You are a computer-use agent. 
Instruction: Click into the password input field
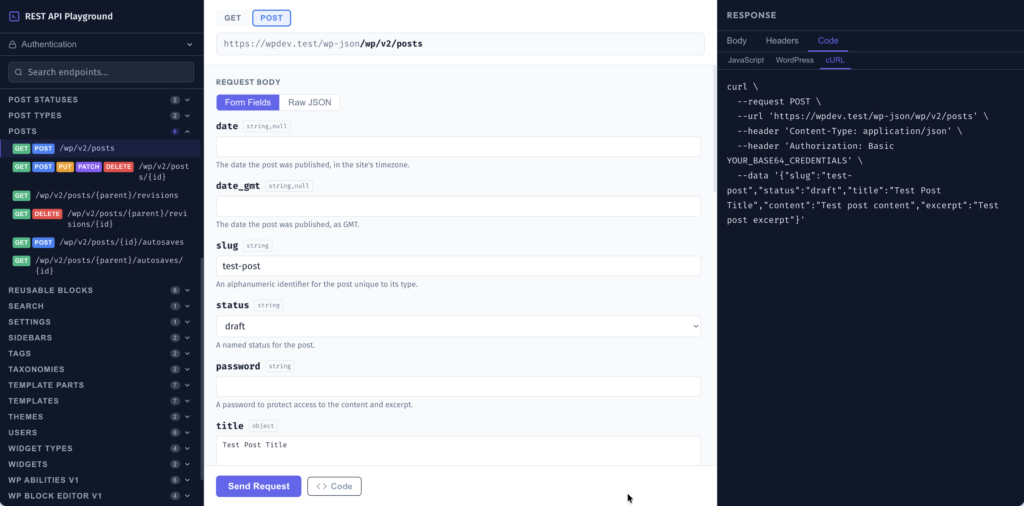click(458, 386)
